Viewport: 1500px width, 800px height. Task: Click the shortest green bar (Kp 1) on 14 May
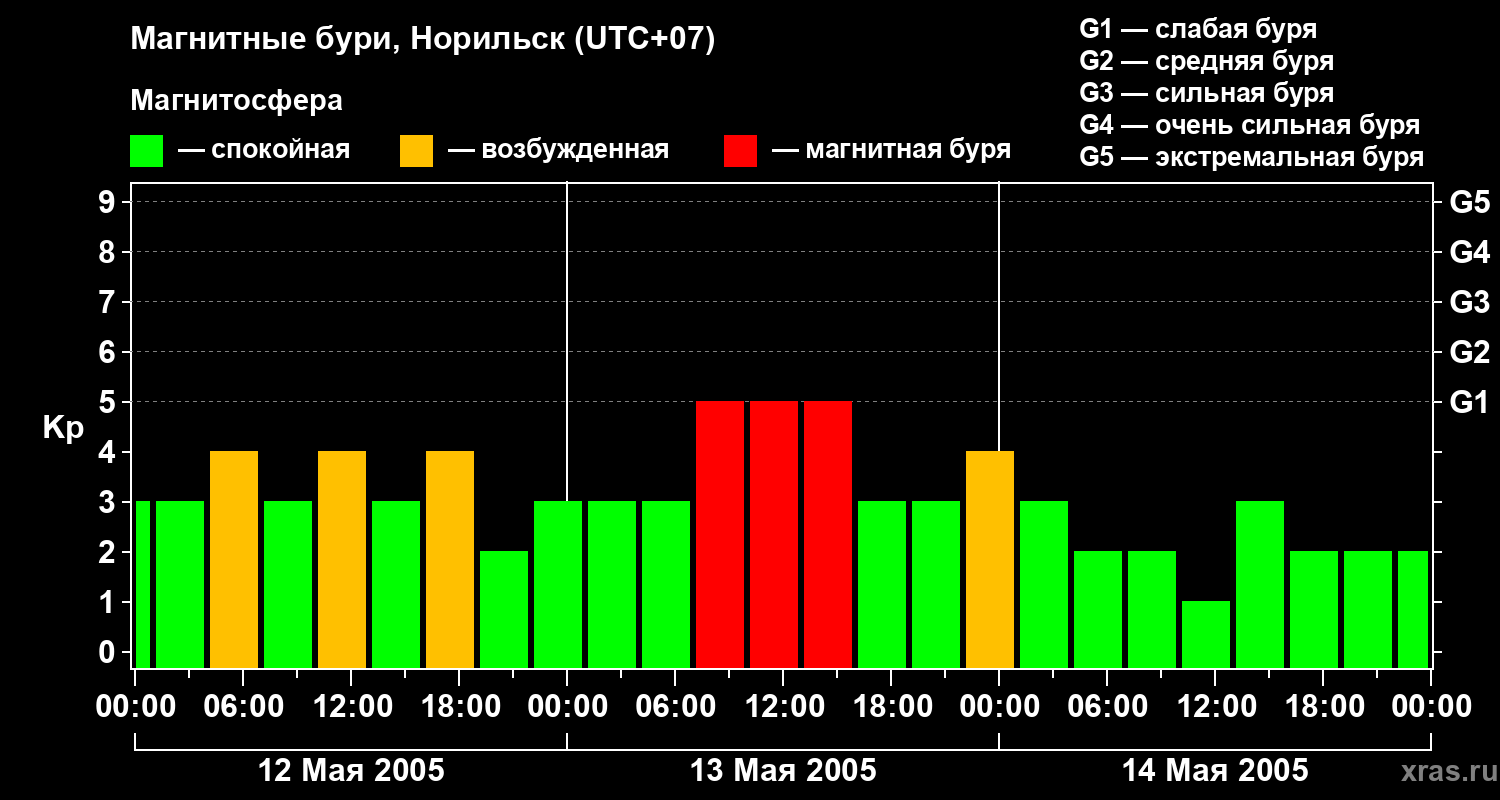pyautogui.click(x=1206, y=635)
